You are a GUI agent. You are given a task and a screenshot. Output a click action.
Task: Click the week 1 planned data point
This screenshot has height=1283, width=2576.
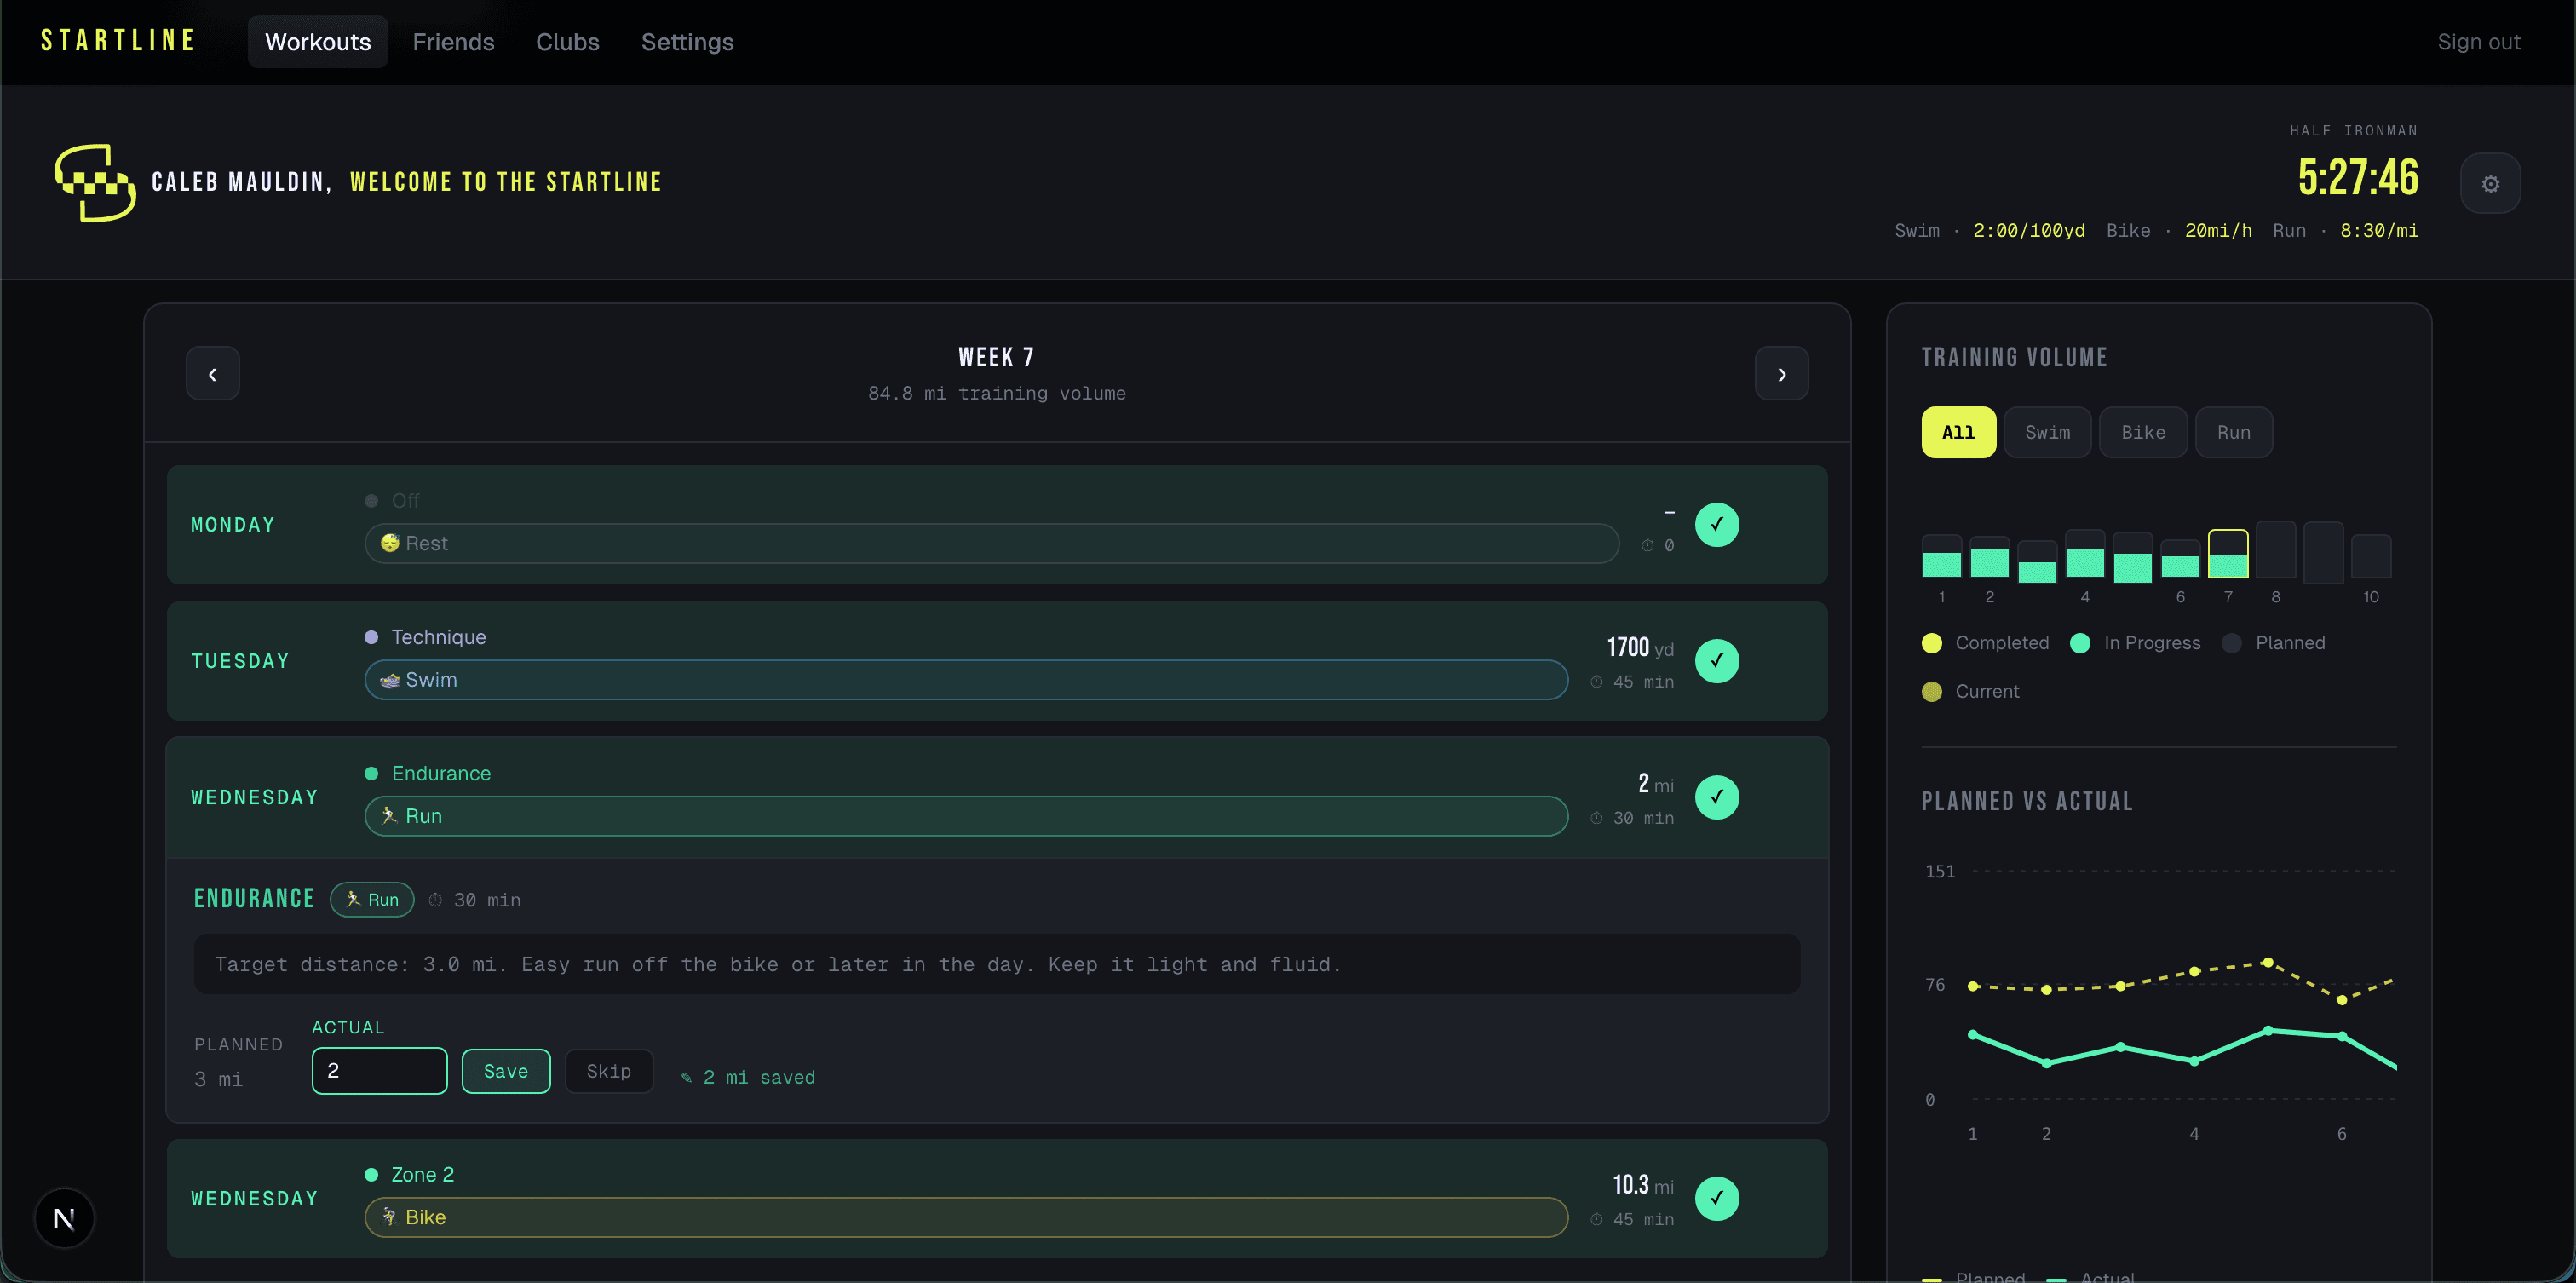(x=1973, y=987)
